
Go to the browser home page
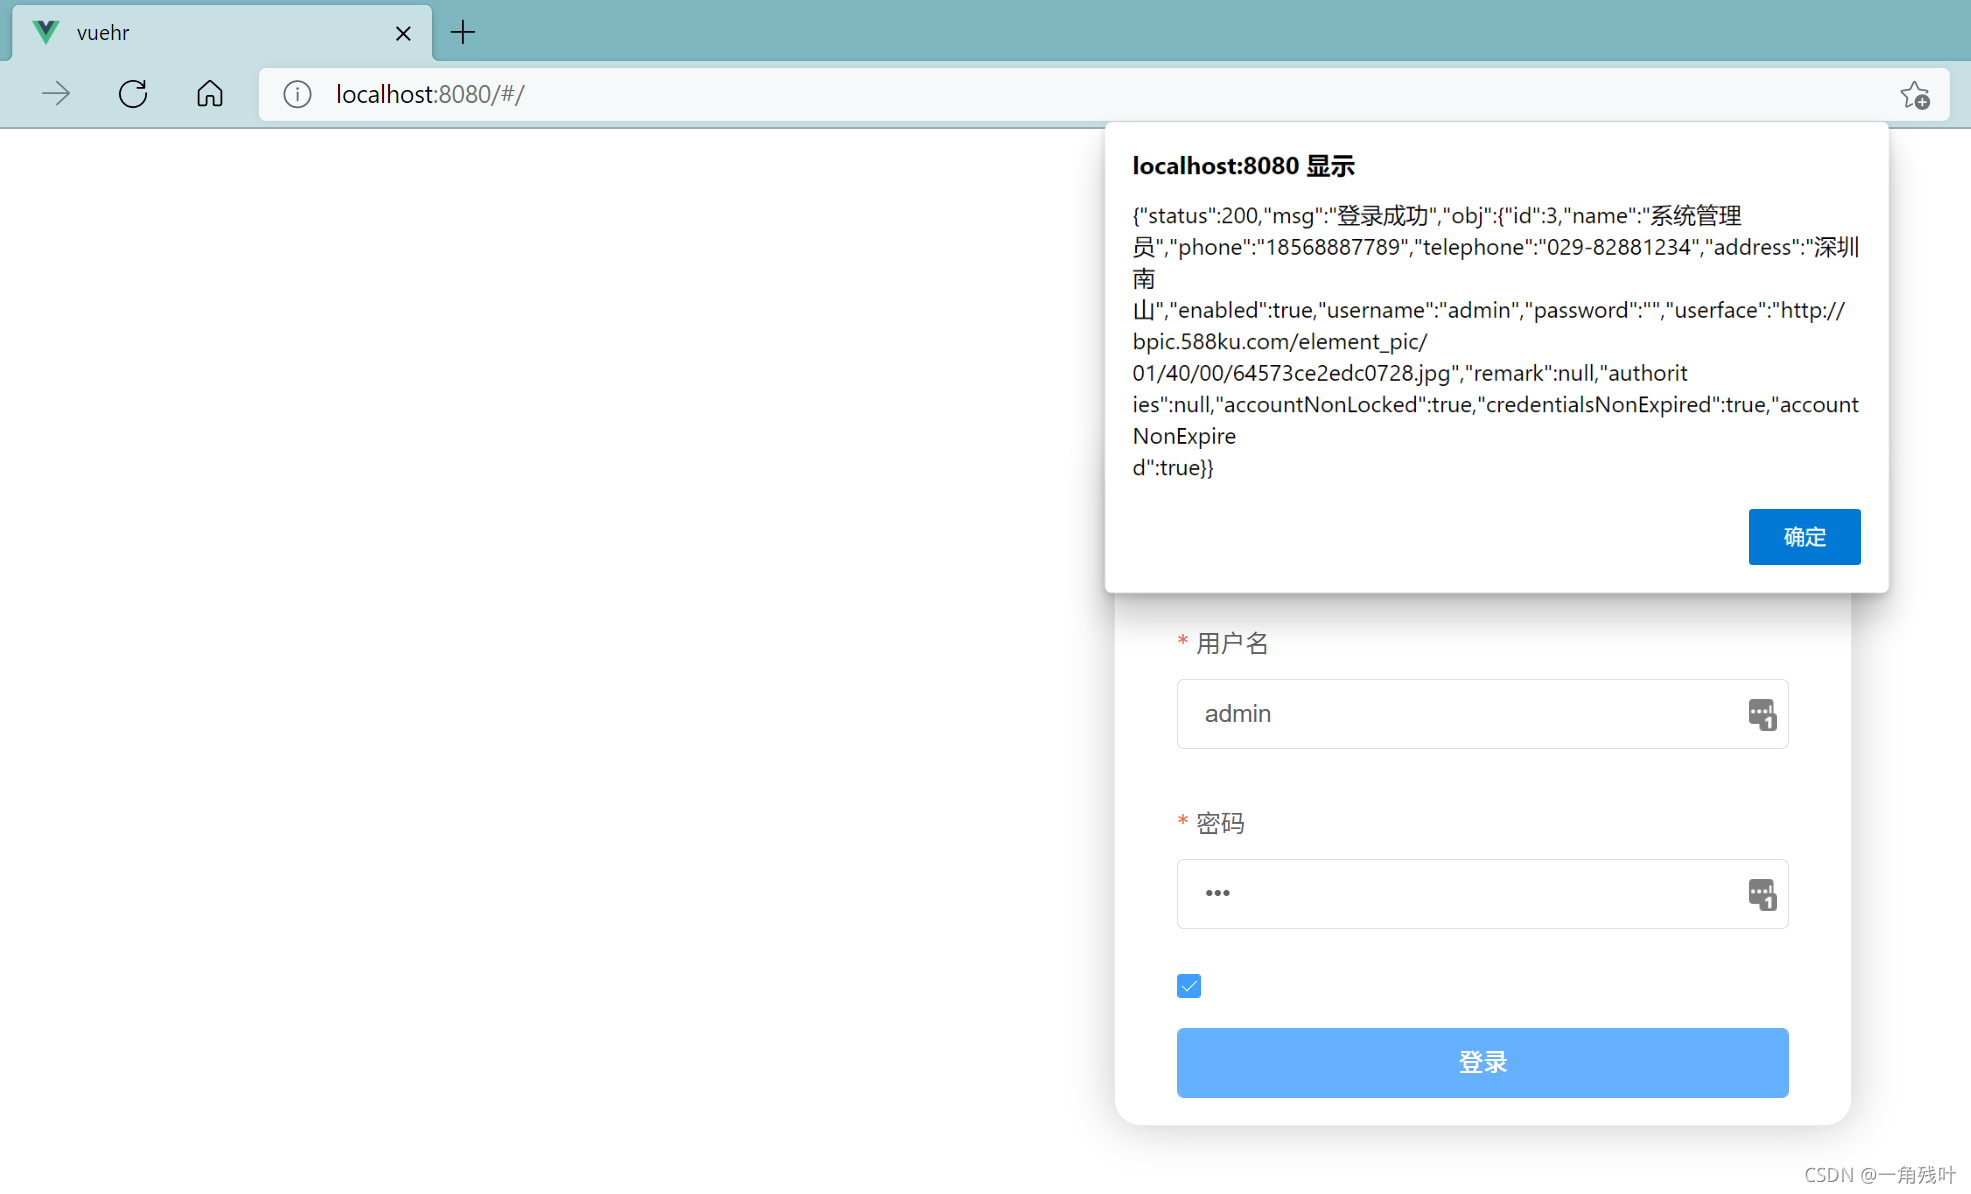click(210, 93)
